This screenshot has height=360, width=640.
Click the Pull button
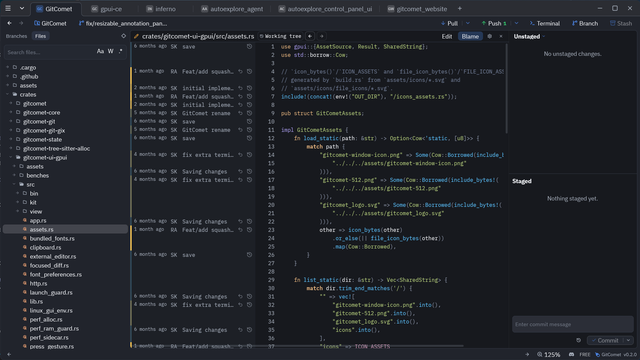point(449,23)
